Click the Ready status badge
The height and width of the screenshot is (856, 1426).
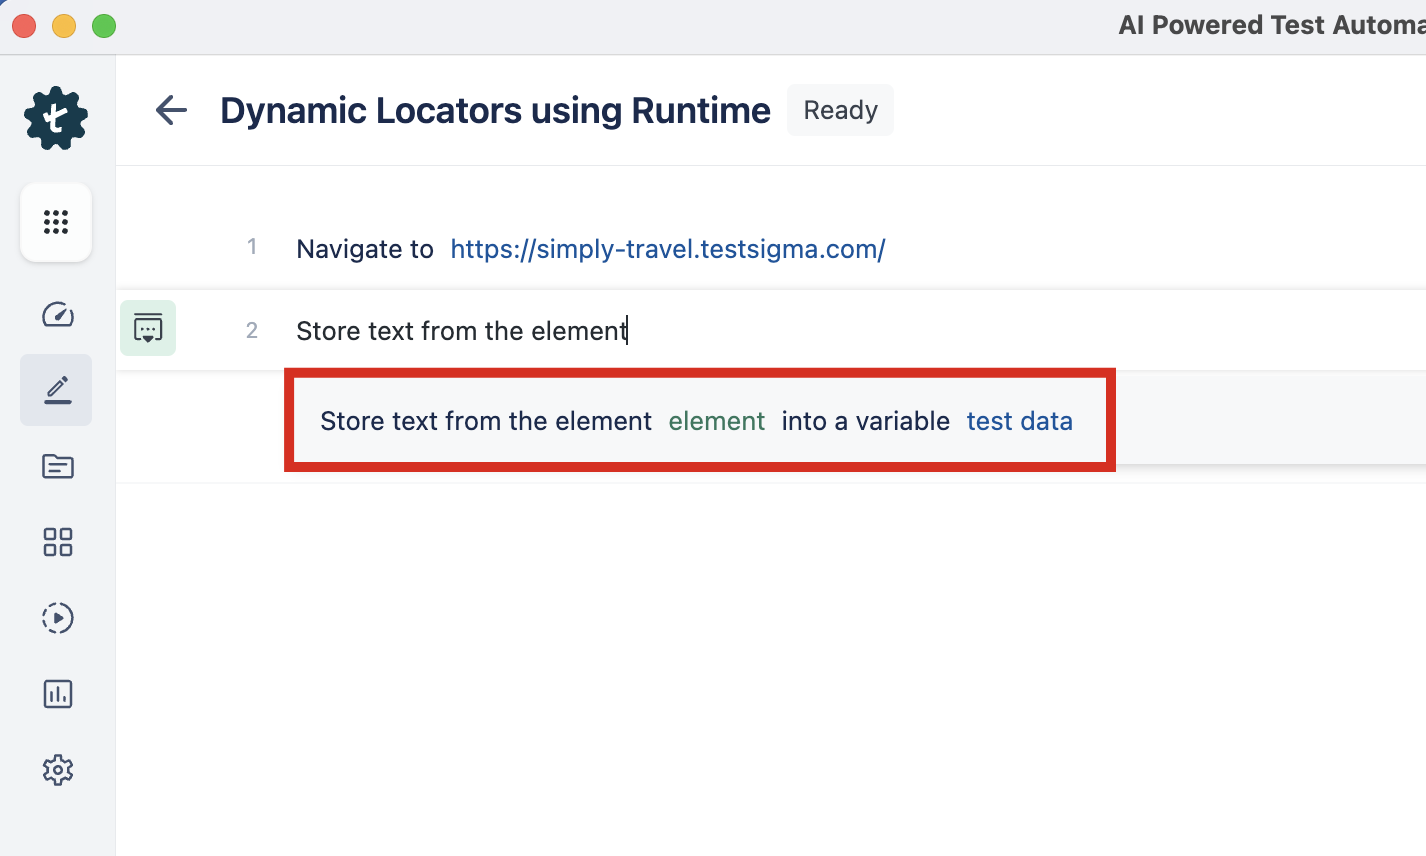click(x=839, y=110)
